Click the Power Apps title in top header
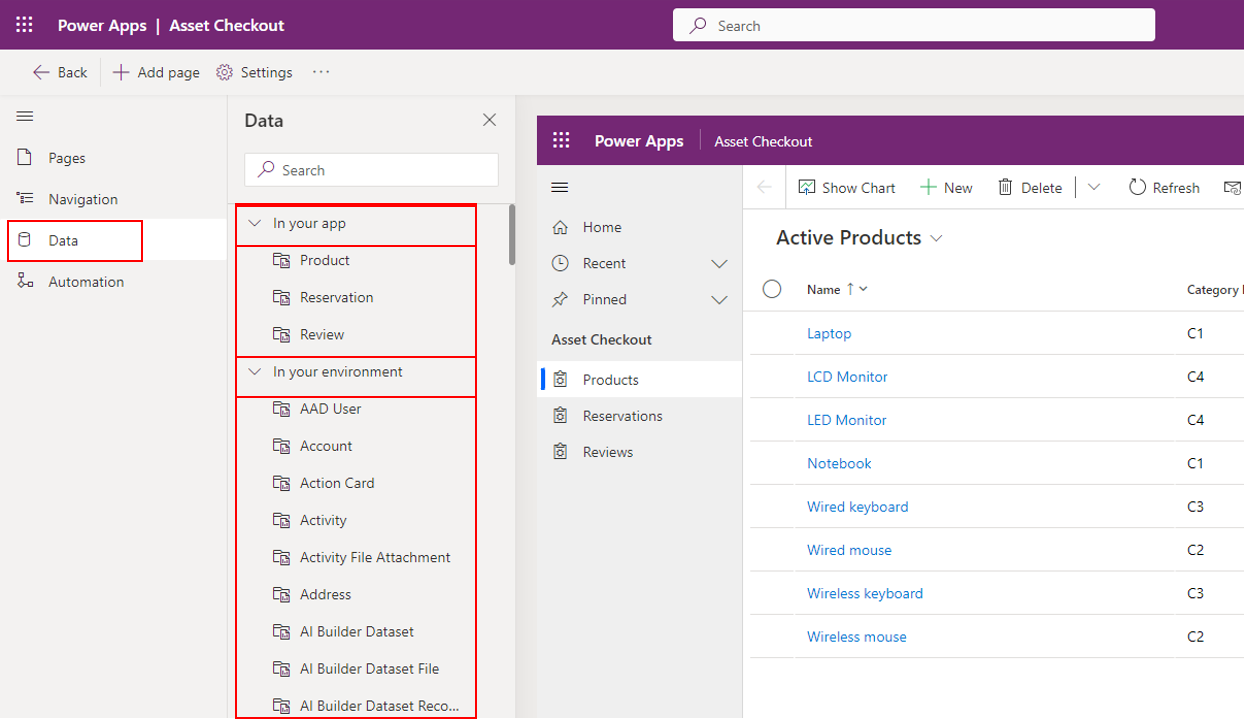This screenshot has height=723, width=1244. (x=101, y=25)
